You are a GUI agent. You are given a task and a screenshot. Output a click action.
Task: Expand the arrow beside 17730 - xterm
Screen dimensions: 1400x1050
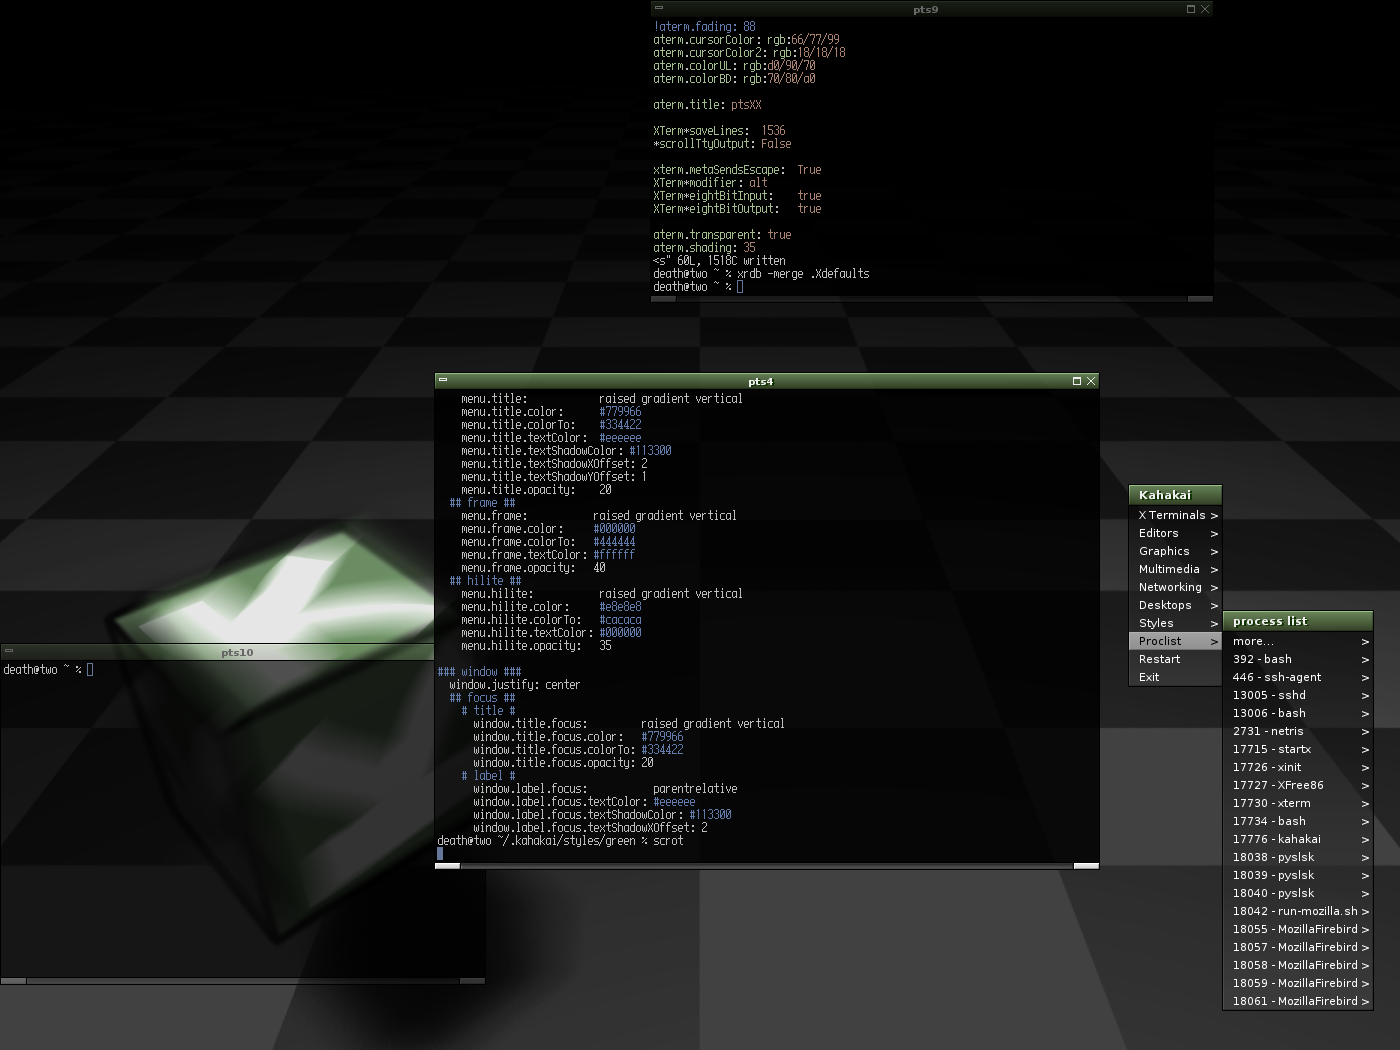(x=1365, y=804)
